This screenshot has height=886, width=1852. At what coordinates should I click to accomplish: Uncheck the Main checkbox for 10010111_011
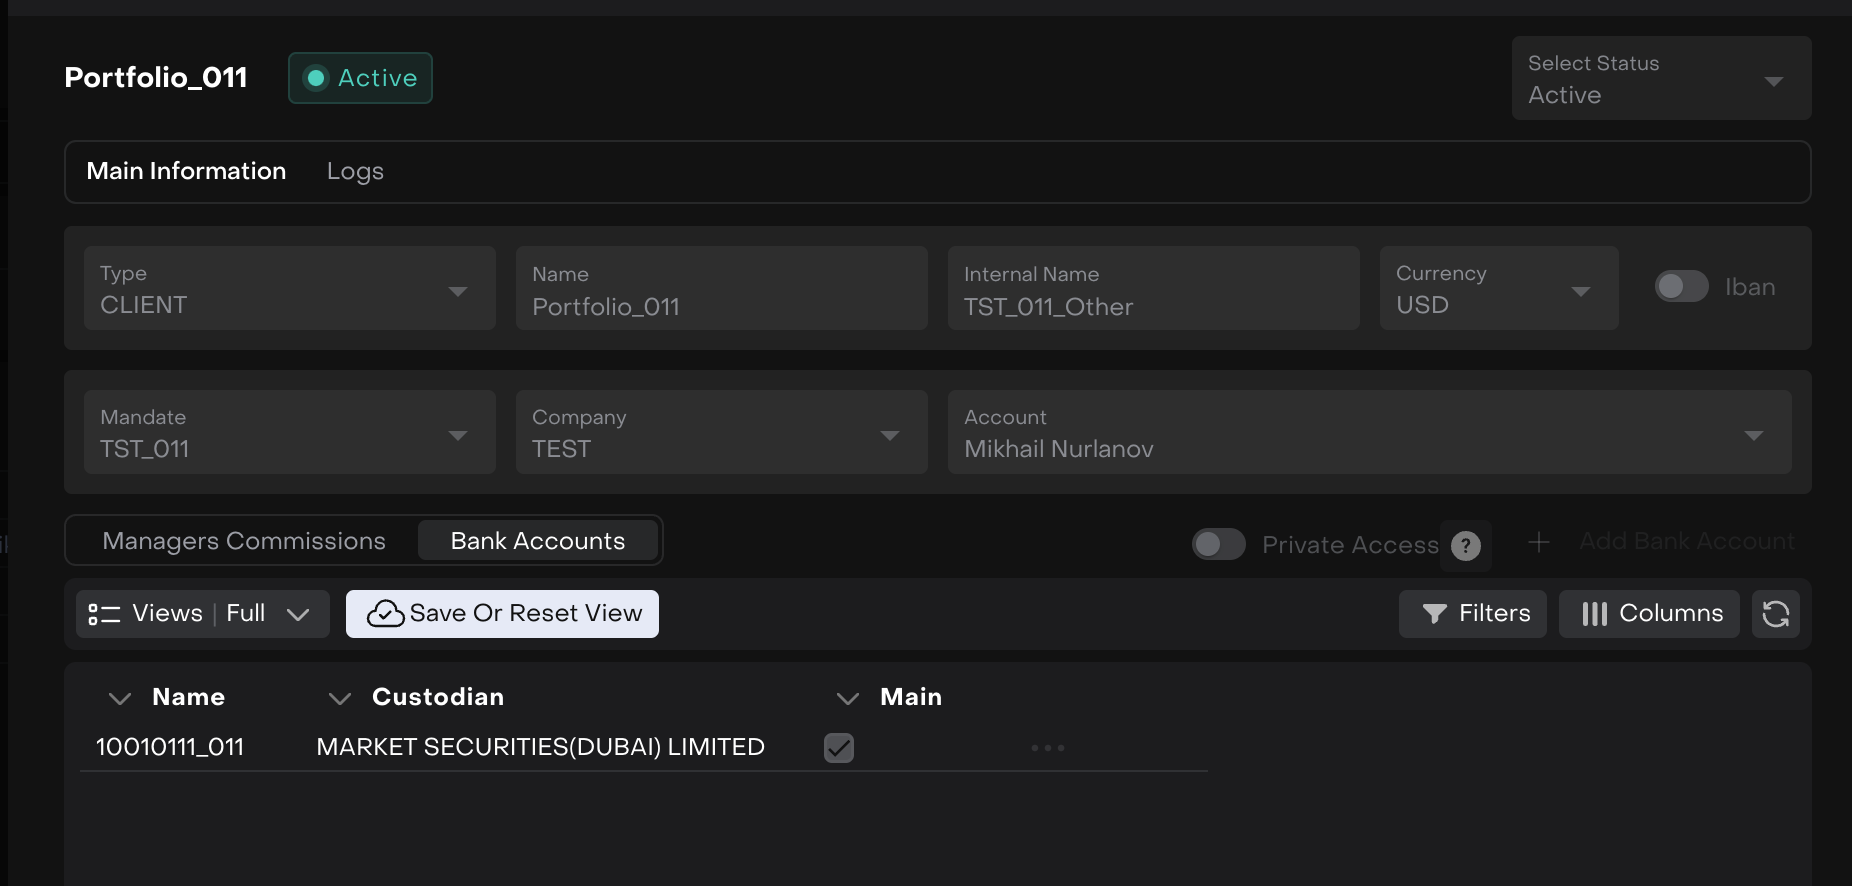coord(838,748)
